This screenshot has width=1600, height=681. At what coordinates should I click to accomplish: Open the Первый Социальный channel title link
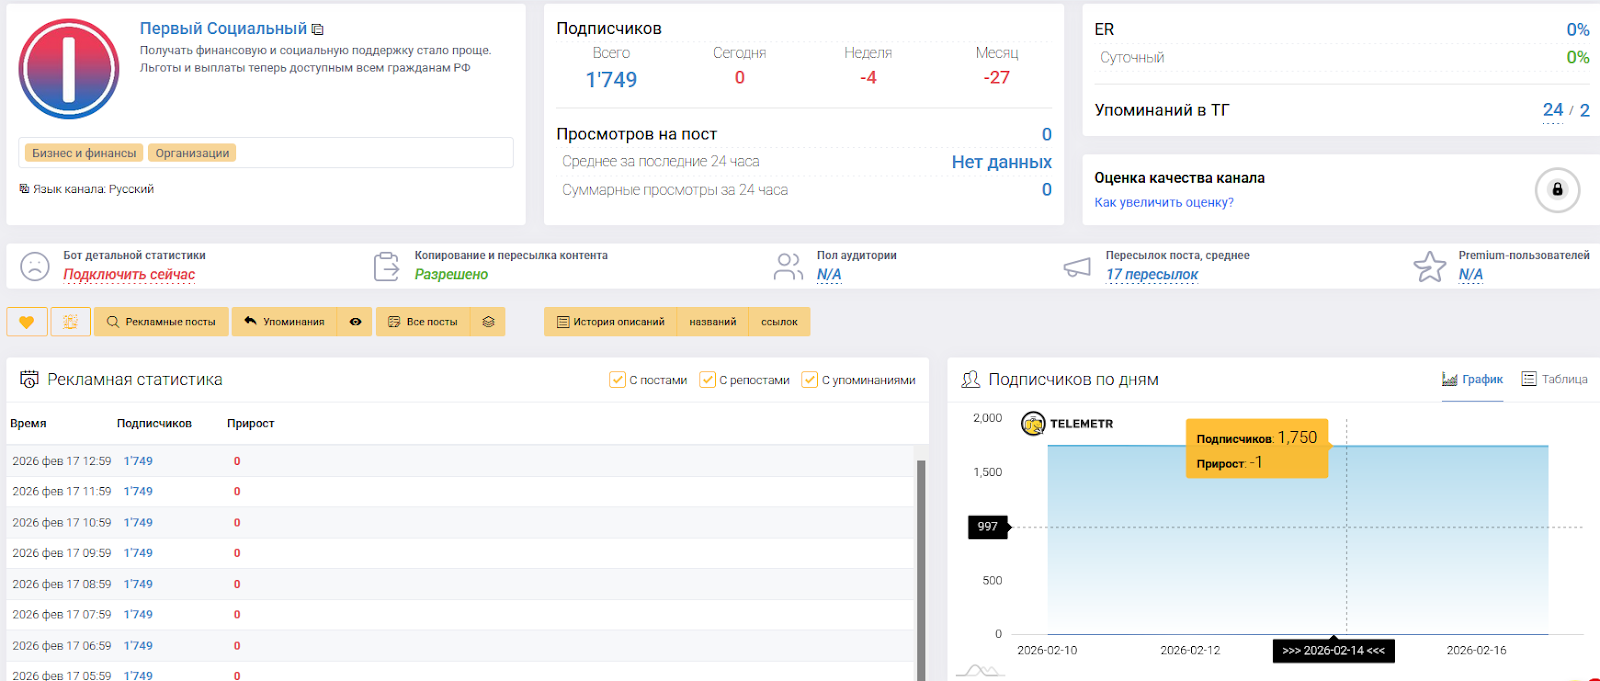pyautogui.click(x=223, y=29)
